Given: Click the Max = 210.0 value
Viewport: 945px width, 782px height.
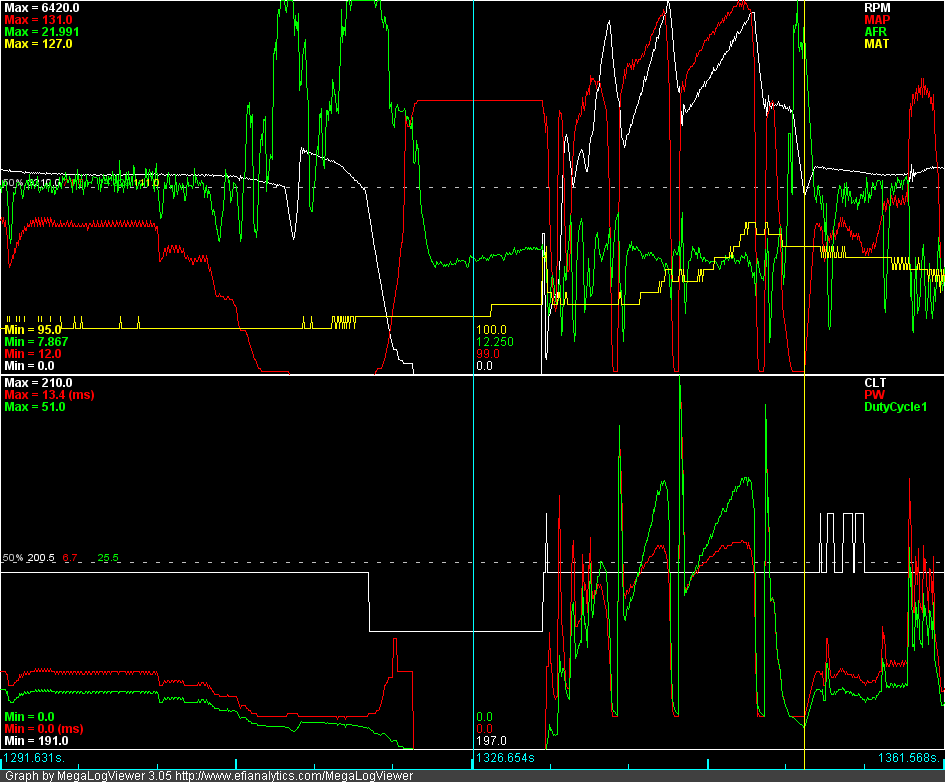Looking at the screenshot, I should (38, 383).
